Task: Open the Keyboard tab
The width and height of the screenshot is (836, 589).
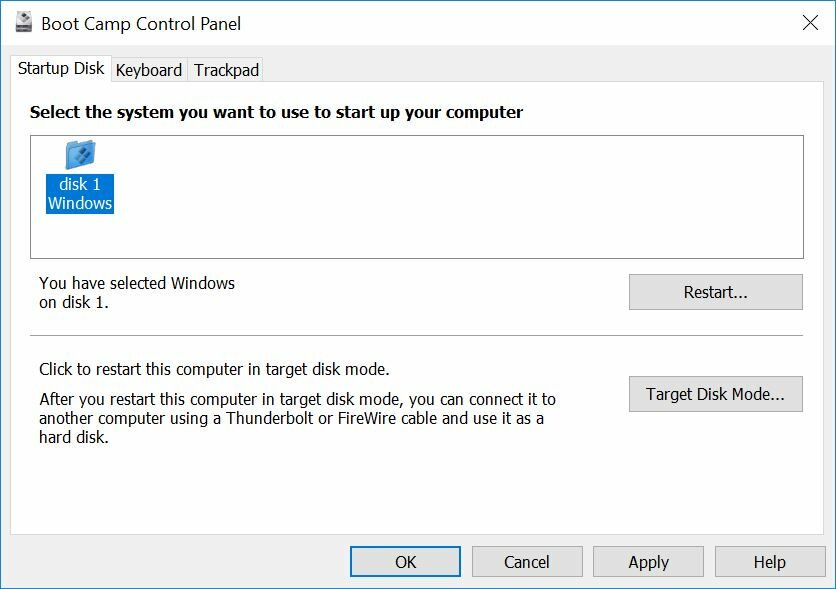Action: click(x=149, y=70)
